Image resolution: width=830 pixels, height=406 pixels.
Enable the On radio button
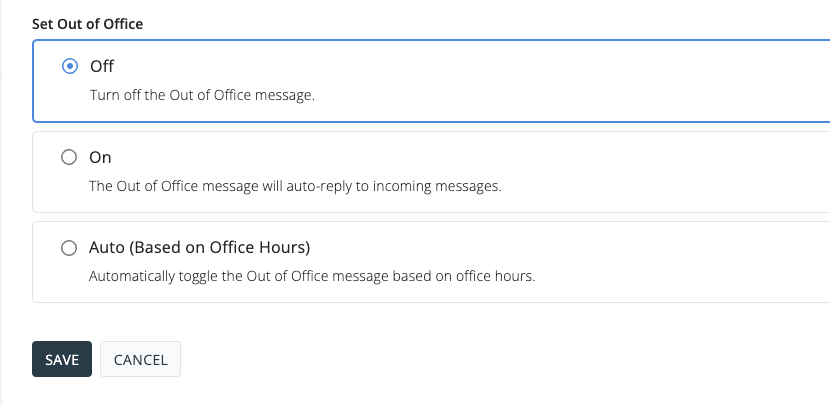coord(69,157)
